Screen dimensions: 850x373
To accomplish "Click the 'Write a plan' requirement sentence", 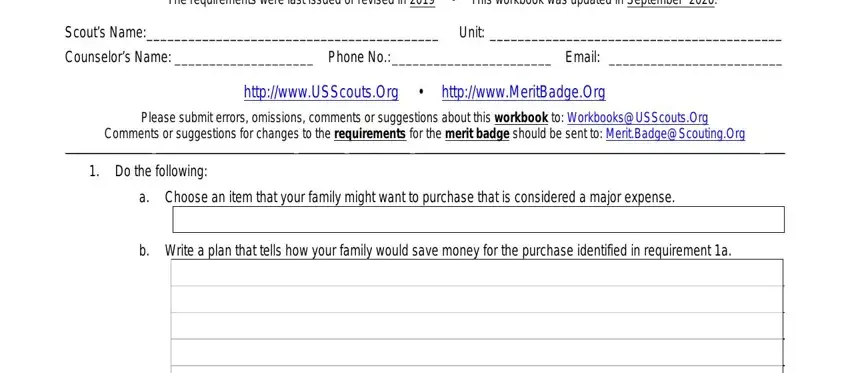I will (x=448, y=250).
